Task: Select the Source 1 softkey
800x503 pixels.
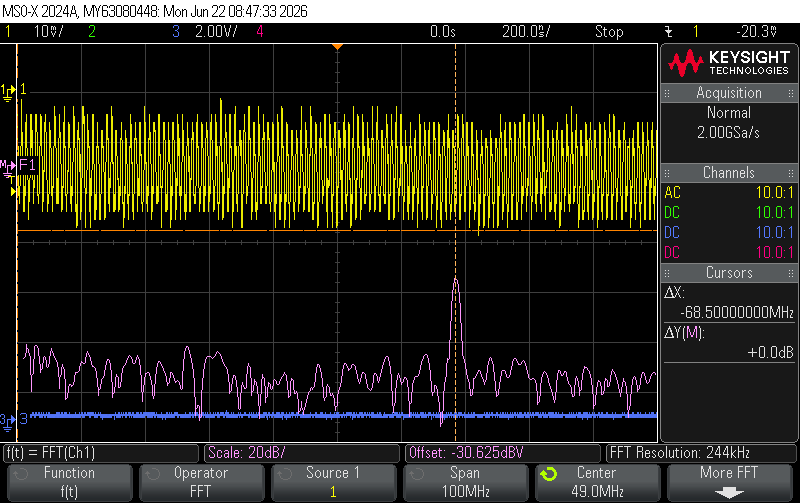Action: 333,482
